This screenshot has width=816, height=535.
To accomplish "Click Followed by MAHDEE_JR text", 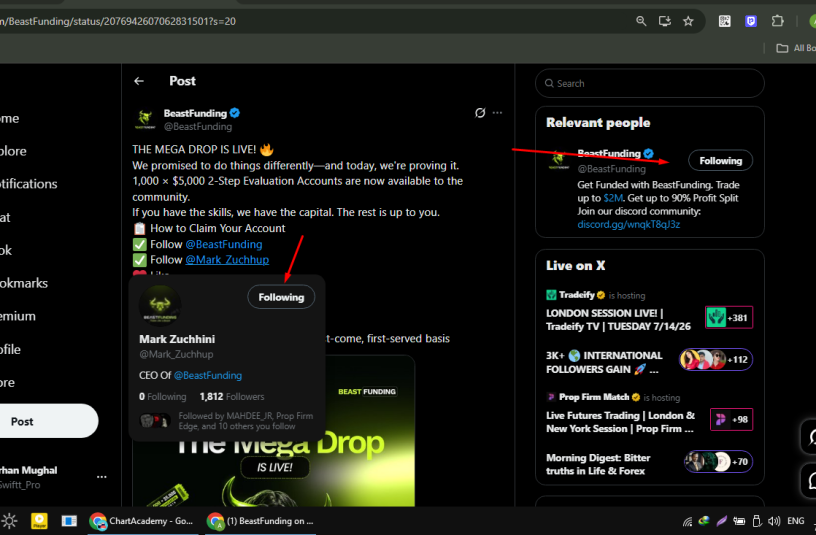I will [x=246, y=421].
